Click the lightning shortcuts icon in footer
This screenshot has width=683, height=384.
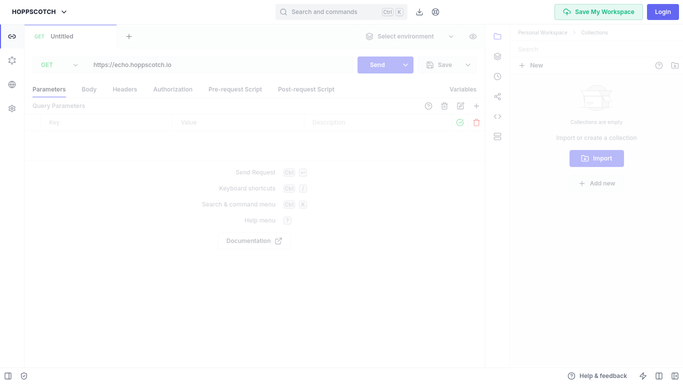[x=643, y=376]
